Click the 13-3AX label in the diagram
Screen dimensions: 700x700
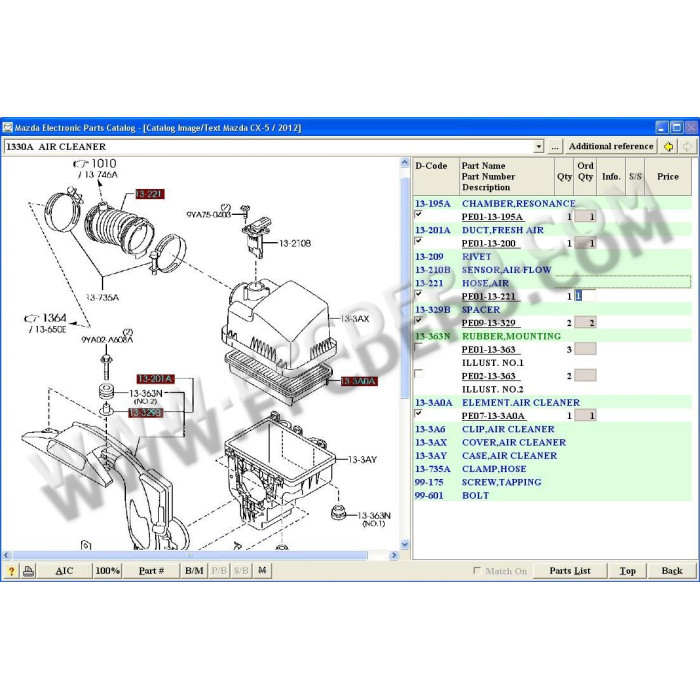pyautogui.click(x=355, y=319)
